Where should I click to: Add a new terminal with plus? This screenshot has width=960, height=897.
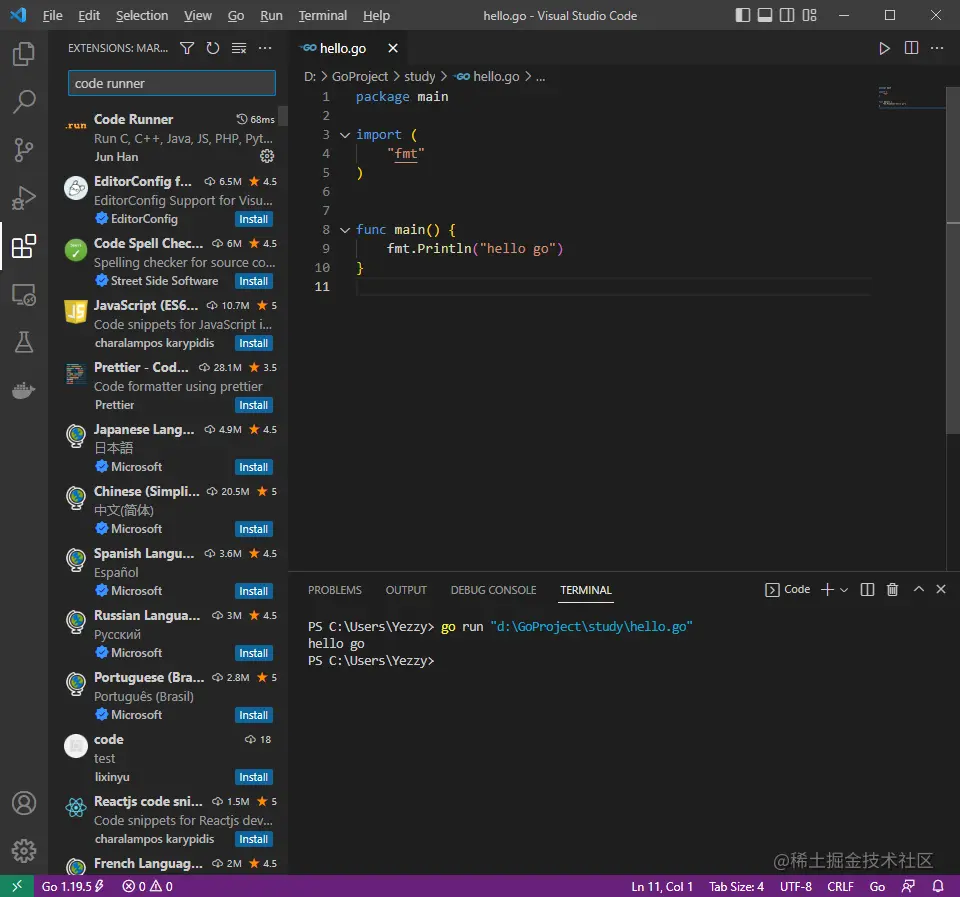tap(827, 590)
